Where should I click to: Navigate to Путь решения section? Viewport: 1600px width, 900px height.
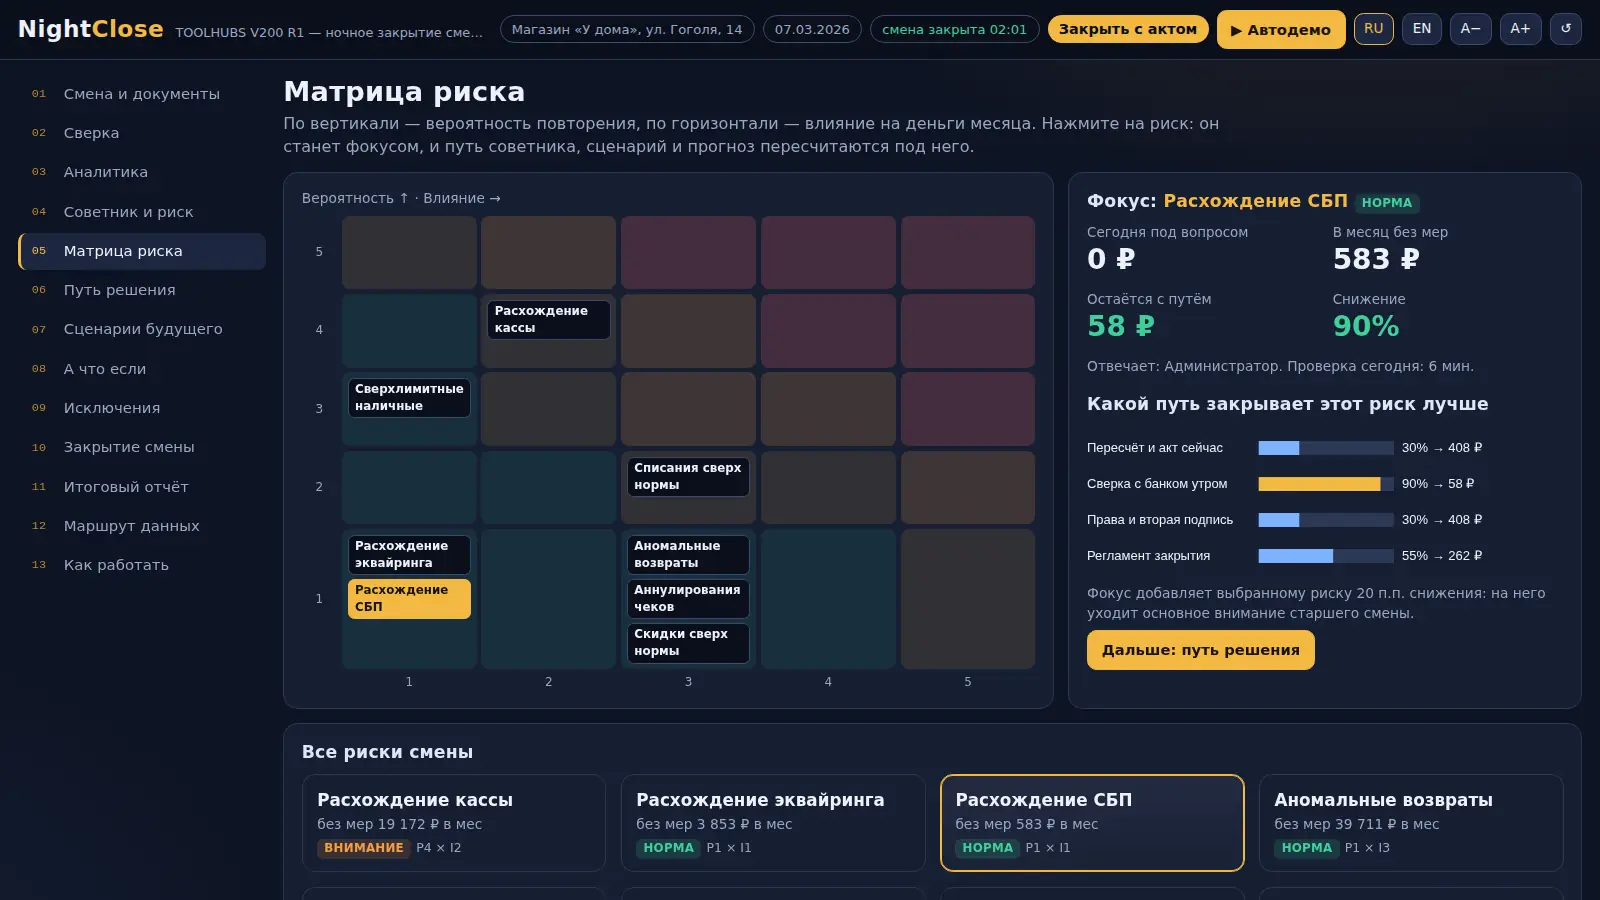click(x=142, y=290)
